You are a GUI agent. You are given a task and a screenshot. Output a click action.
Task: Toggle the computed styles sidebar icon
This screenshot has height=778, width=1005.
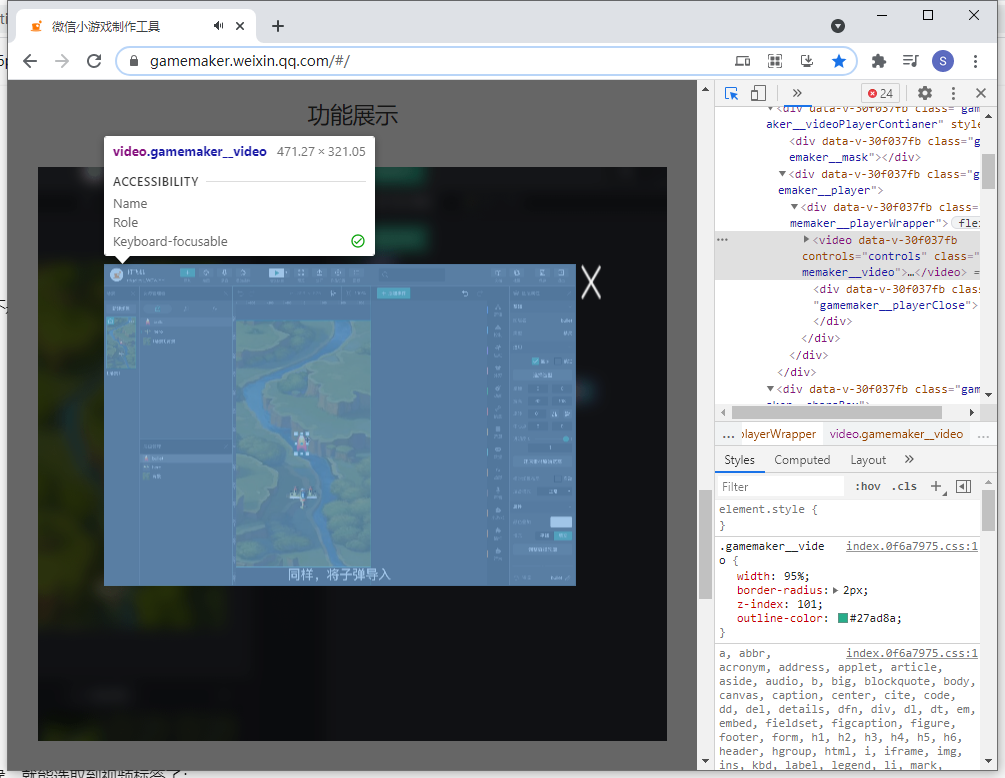pyautogui.click(x=963, y=486)
